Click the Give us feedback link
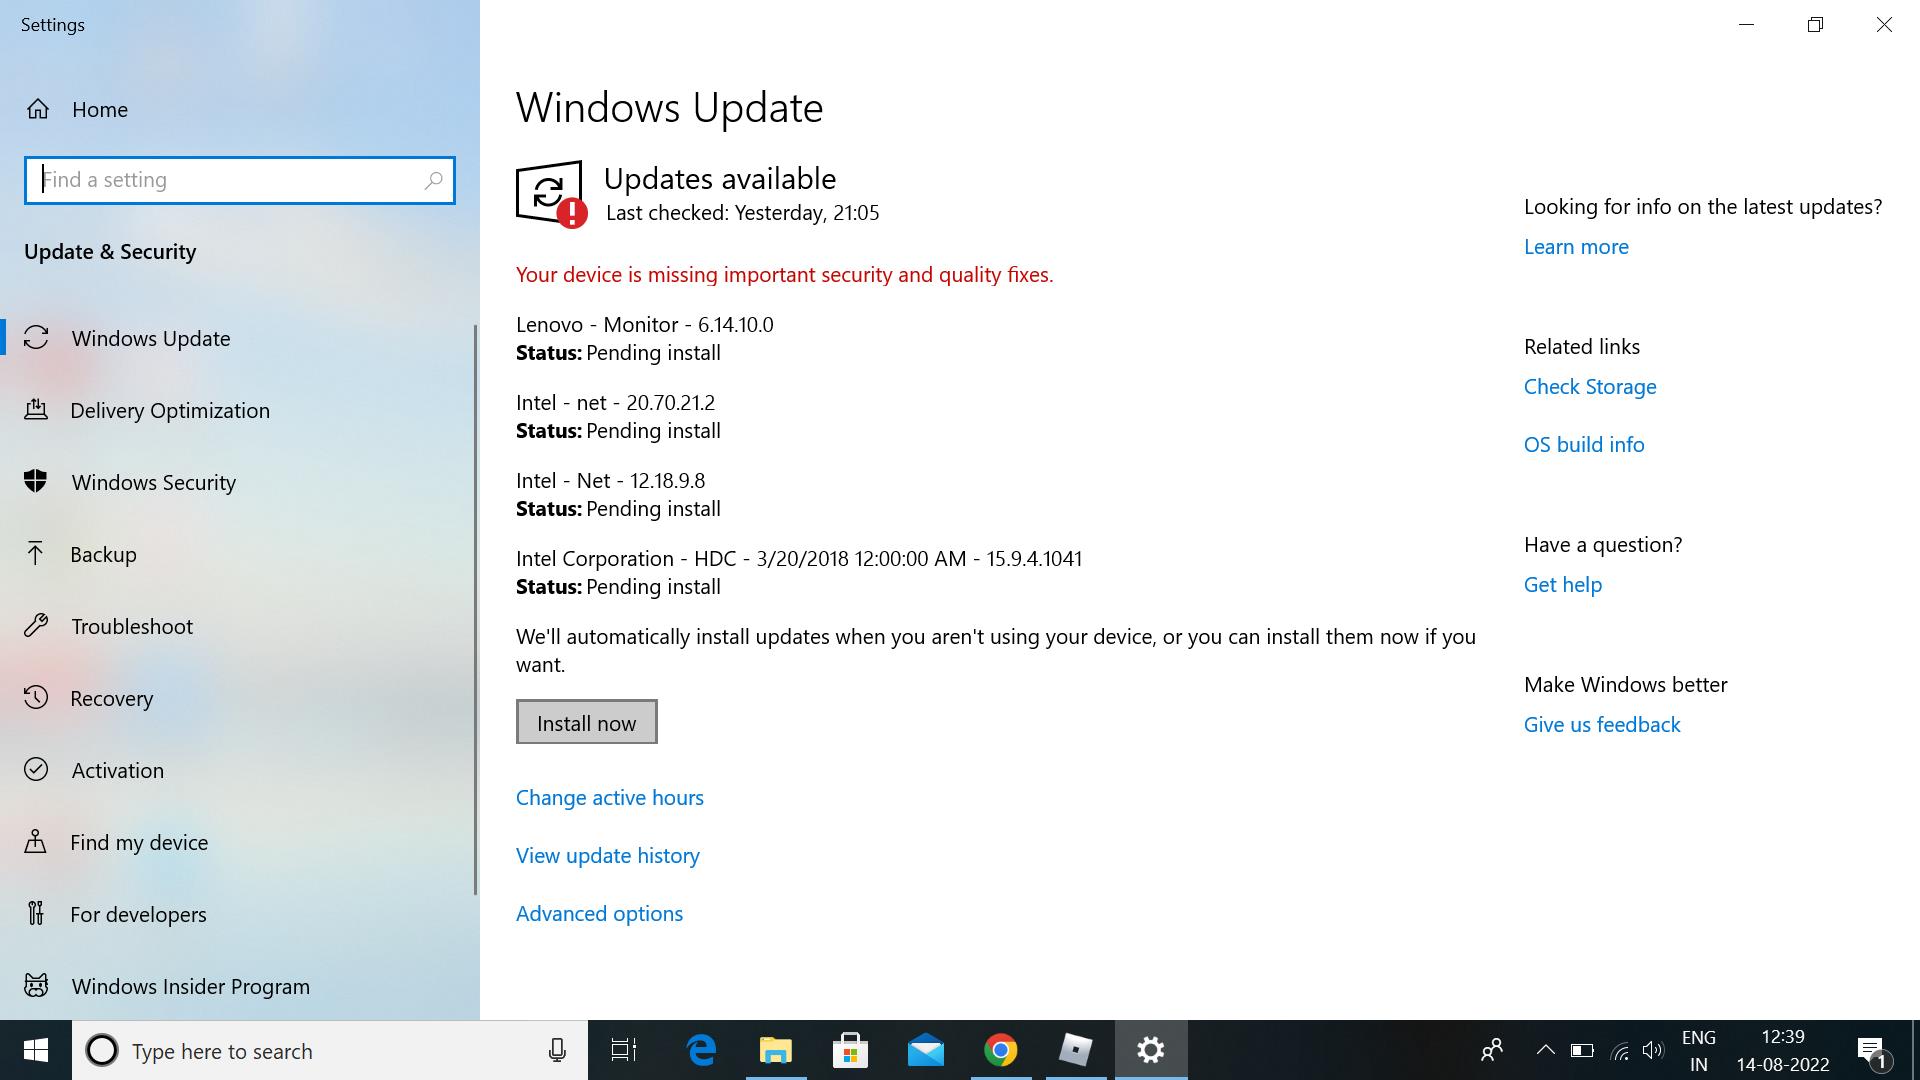Screen dimensions: 1920x1080 [x=1602, y=725]
